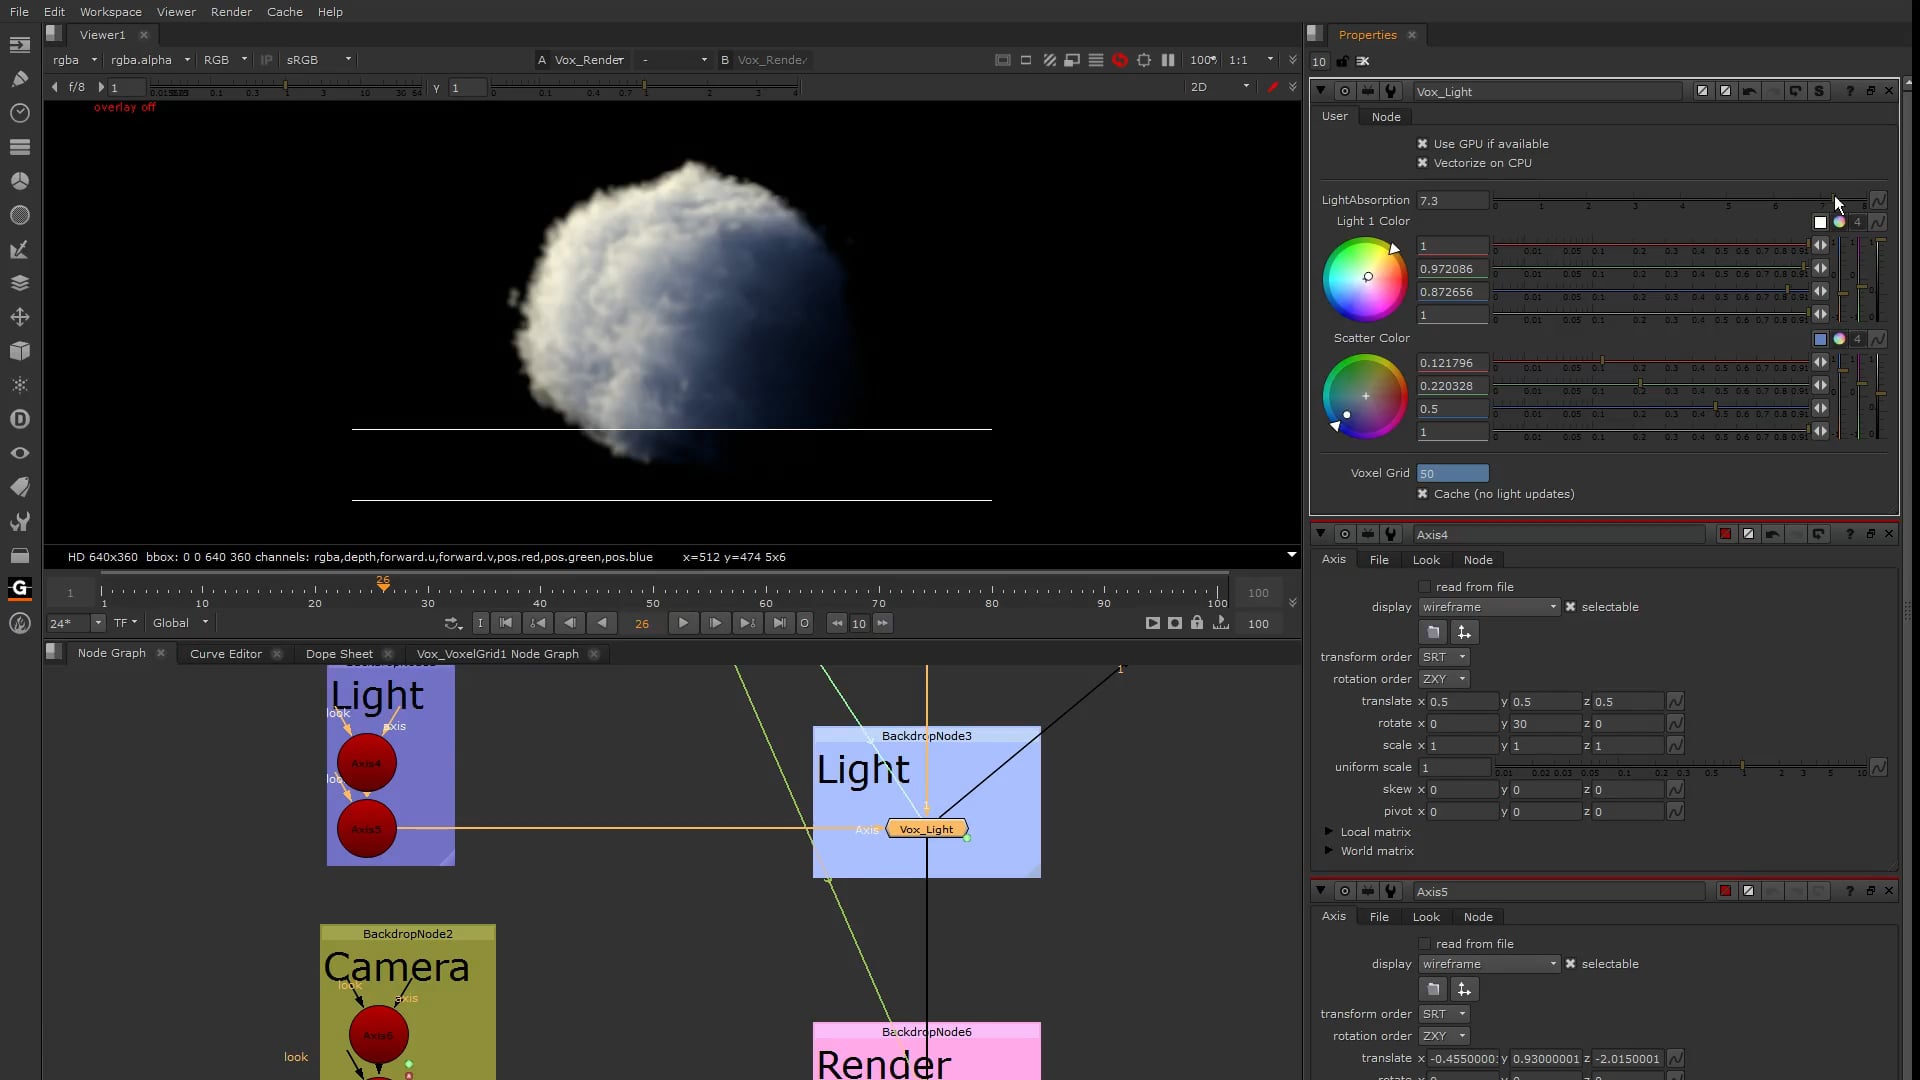This screenshot has height=1080, width=1920.
Task: Pause the viewer updating
Action: point(1167,60)
